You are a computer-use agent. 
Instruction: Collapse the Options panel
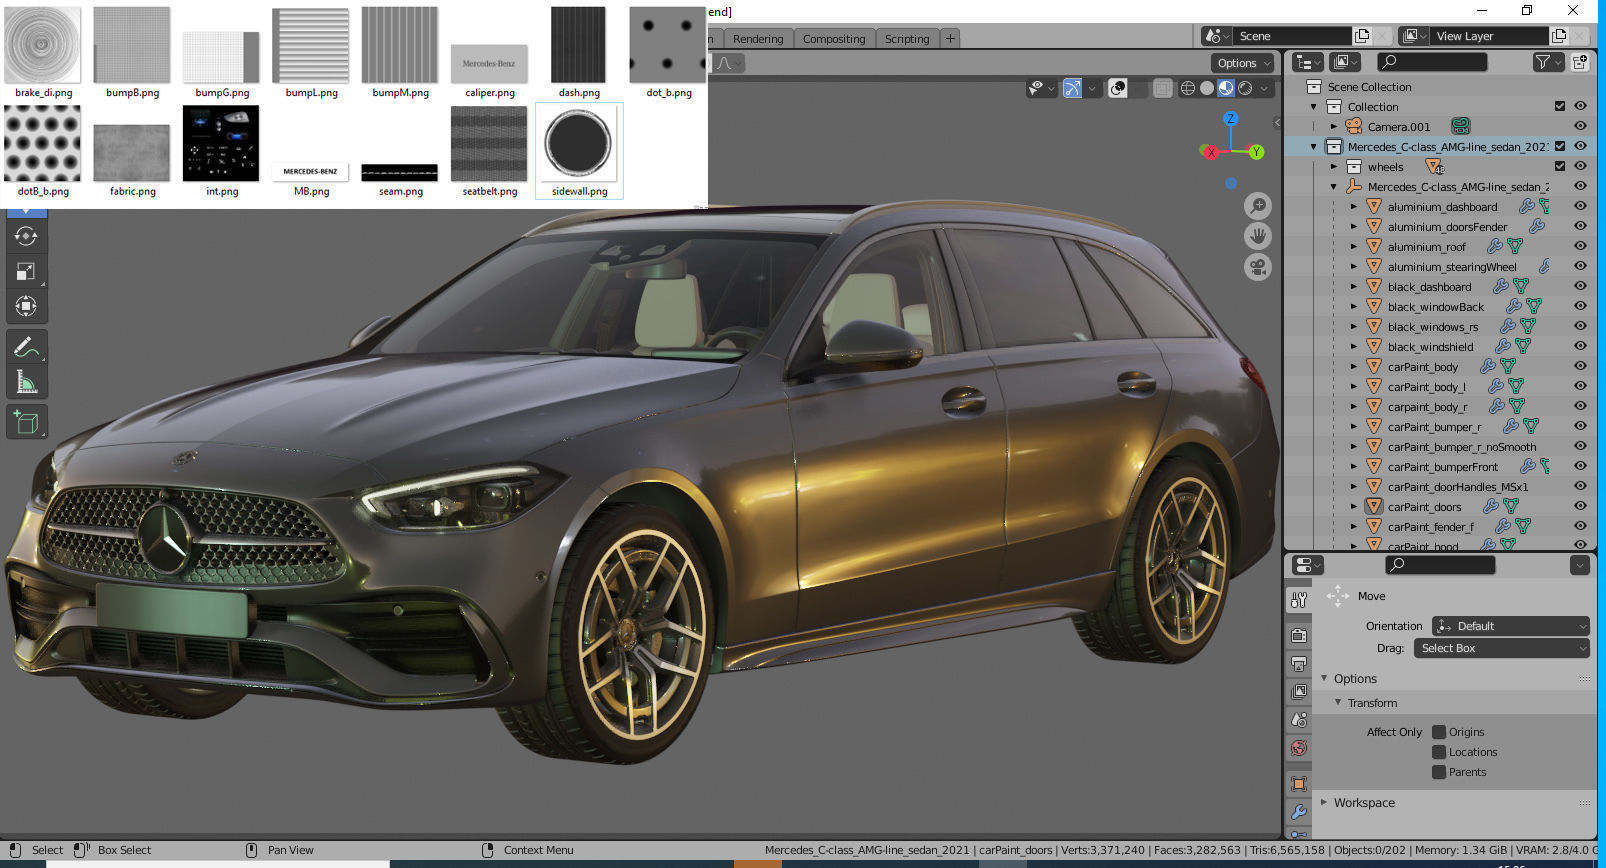pyautogui.click(x=1324, y=678)
